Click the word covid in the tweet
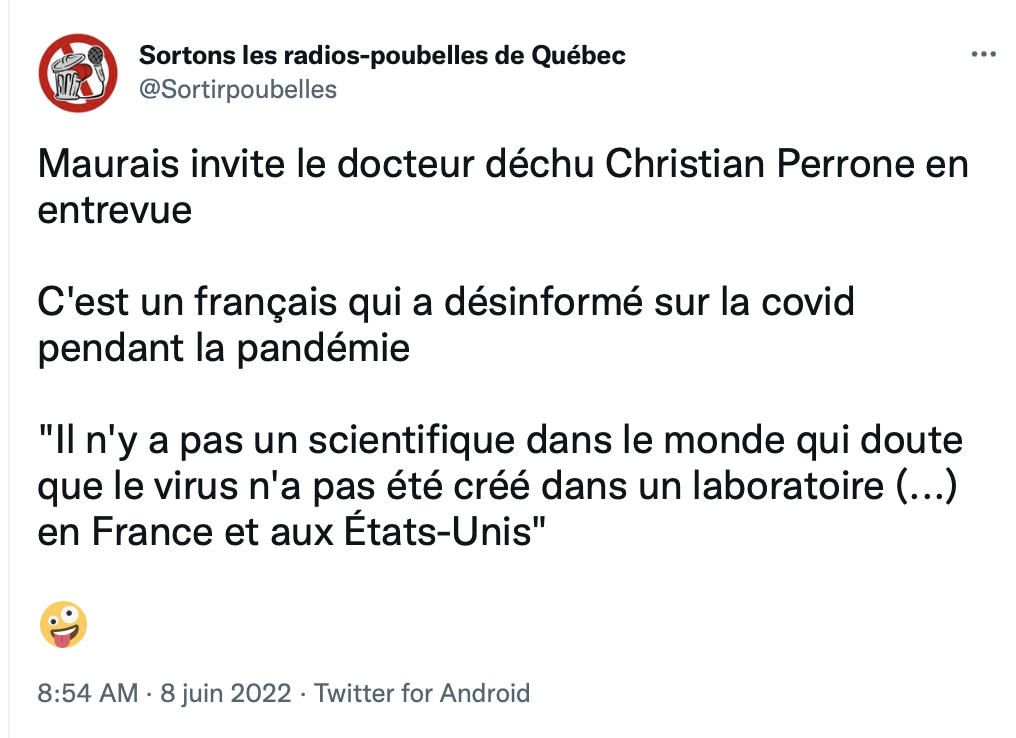The image size is (1016, 738). point(807,302)
